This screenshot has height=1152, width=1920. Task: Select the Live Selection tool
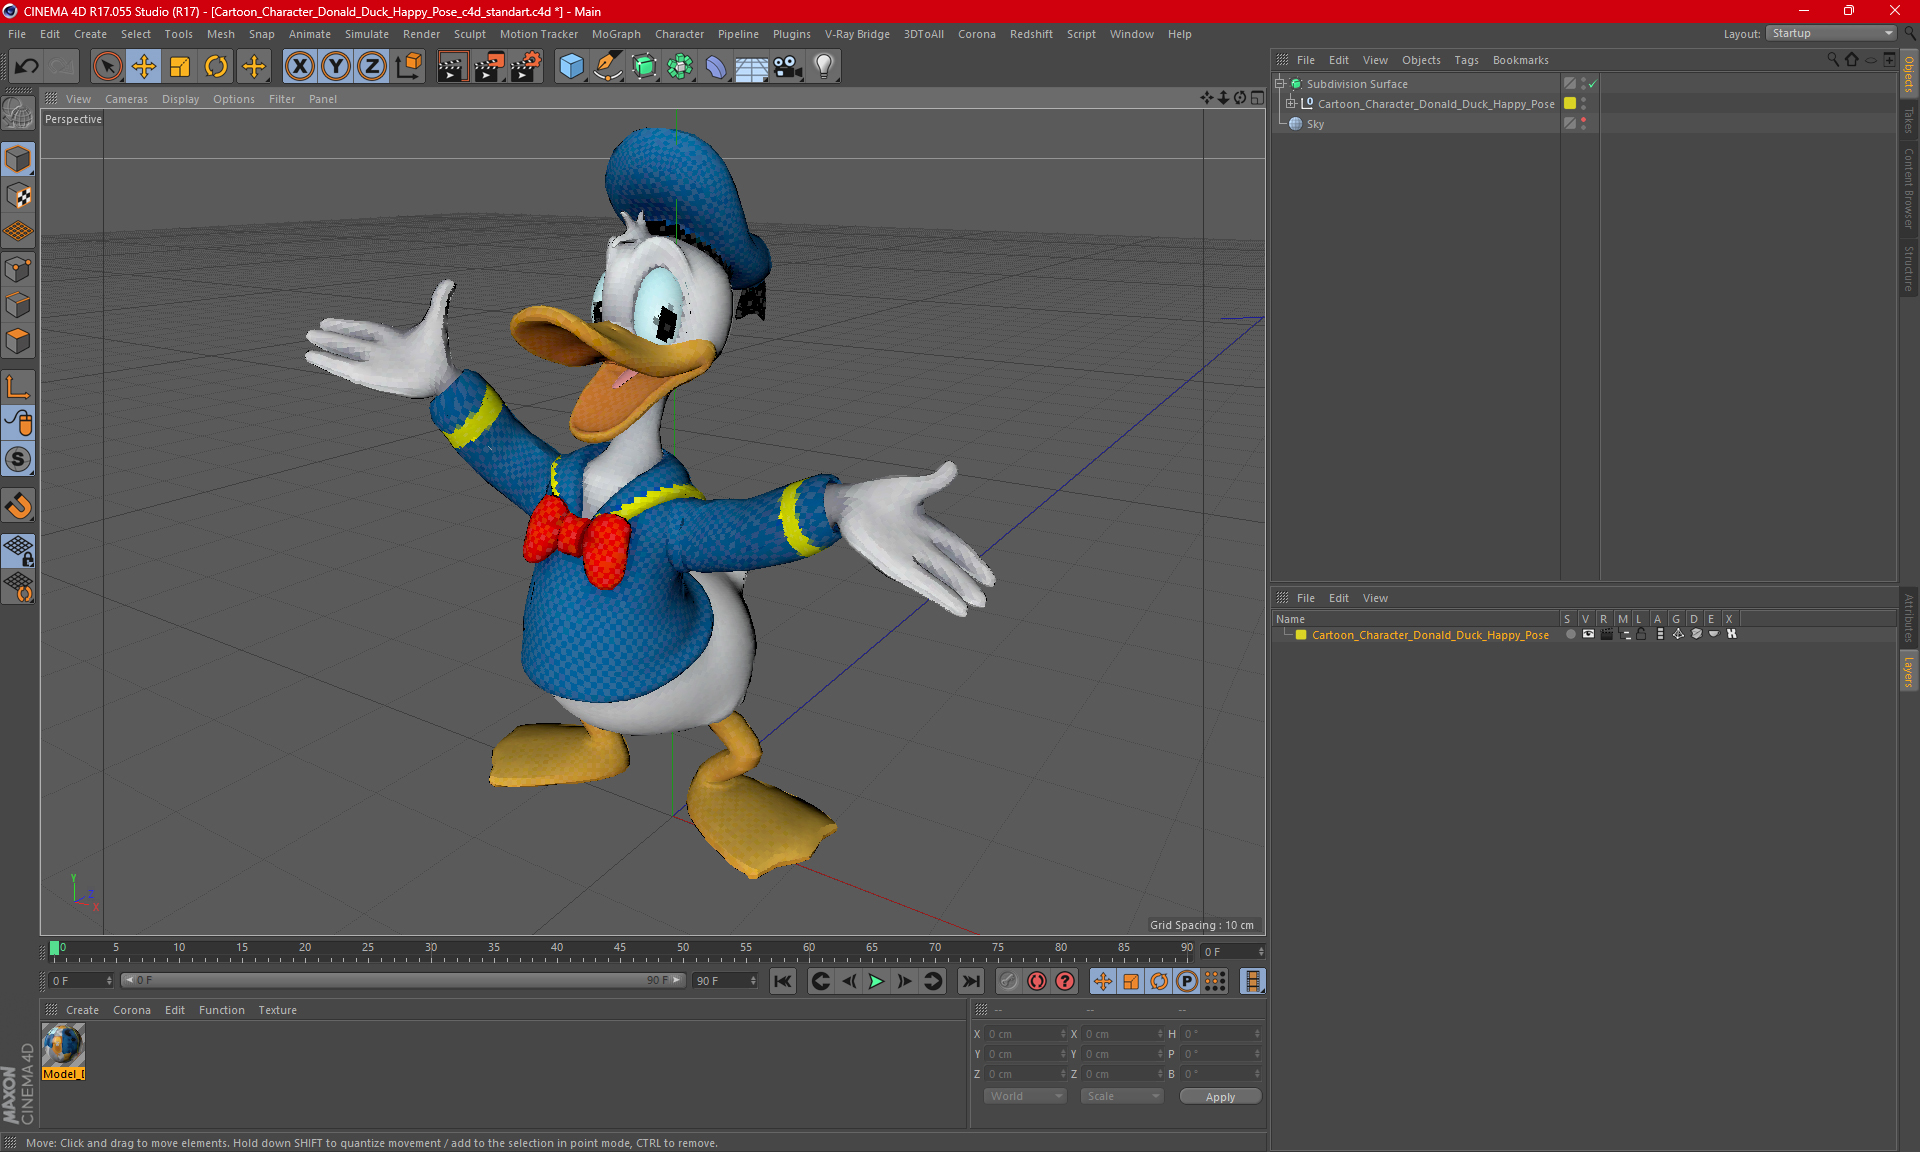coord(107,66)
